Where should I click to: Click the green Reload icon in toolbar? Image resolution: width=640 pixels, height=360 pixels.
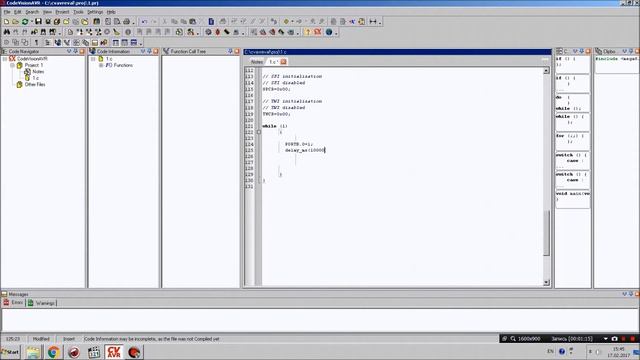25,22
